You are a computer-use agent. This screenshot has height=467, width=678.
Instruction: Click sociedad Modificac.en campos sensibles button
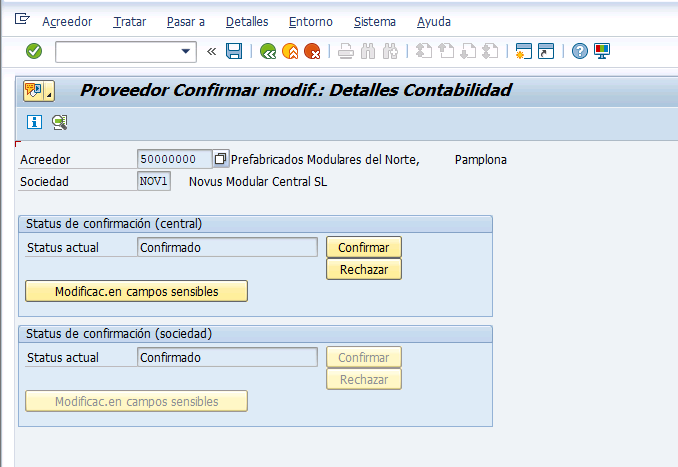136,402
